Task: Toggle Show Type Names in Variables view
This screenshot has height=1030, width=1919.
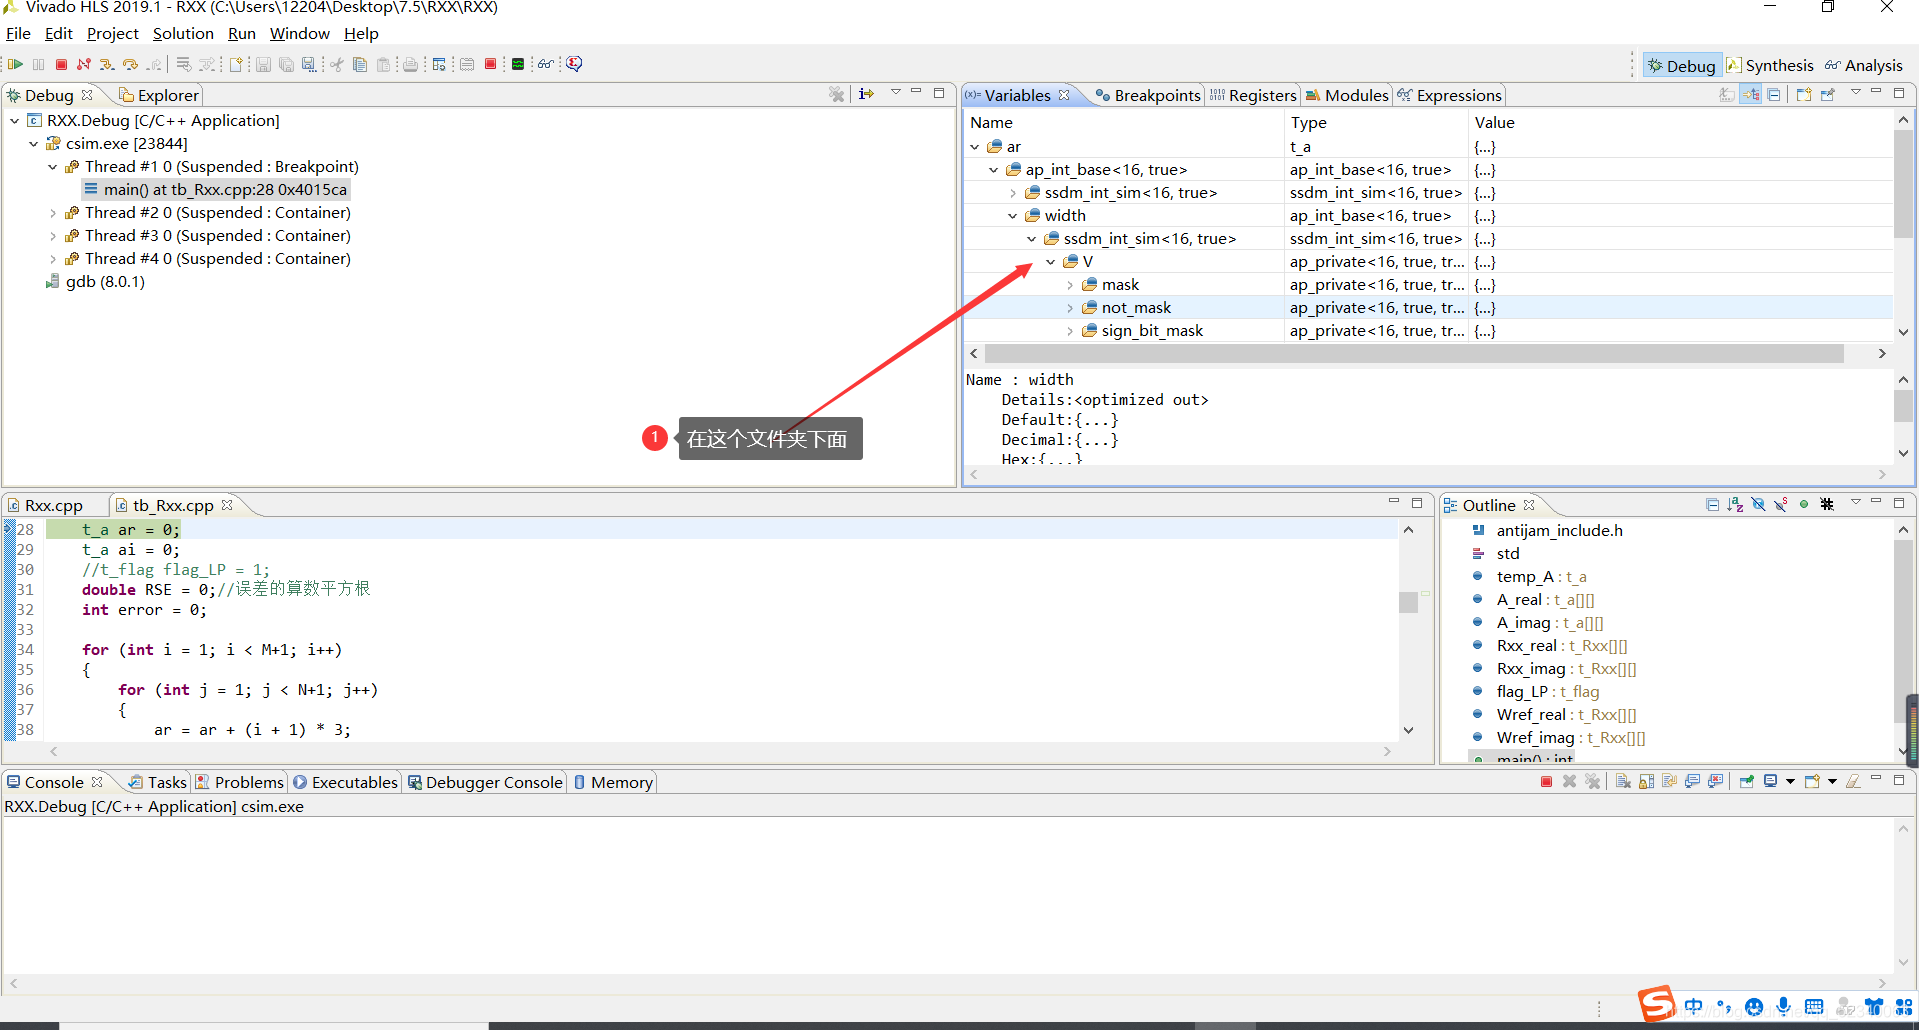Action: 1726,95
